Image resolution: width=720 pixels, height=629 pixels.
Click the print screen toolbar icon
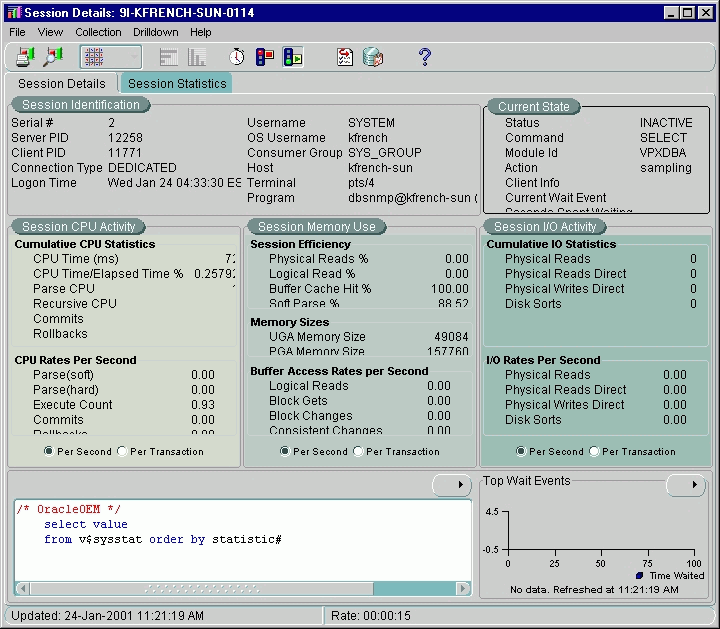[x=24, y=57]
